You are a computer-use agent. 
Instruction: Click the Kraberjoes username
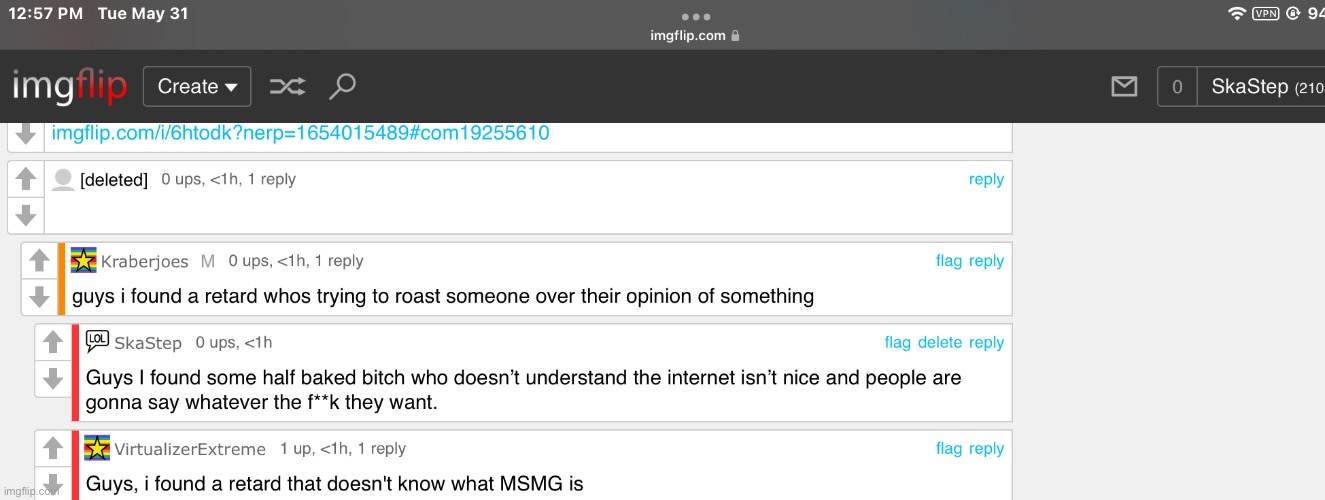[144, 261]
